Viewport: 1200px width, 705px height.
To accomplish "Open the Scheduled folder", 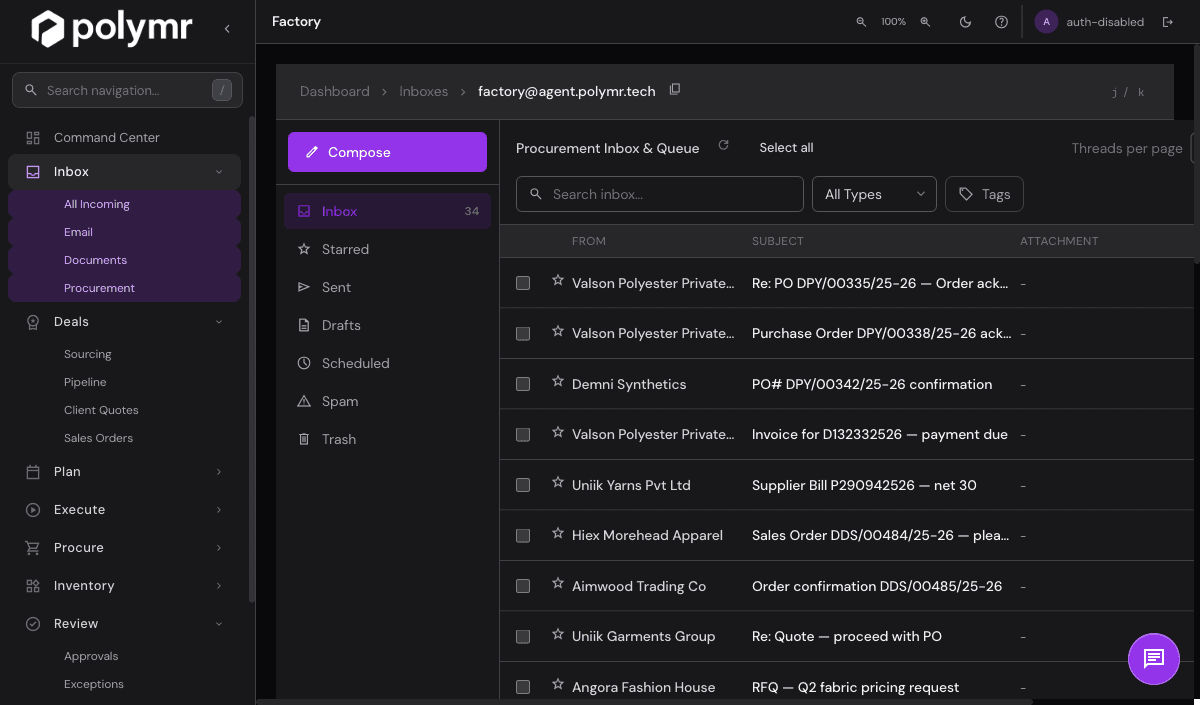I will click(x=387, y=363).
